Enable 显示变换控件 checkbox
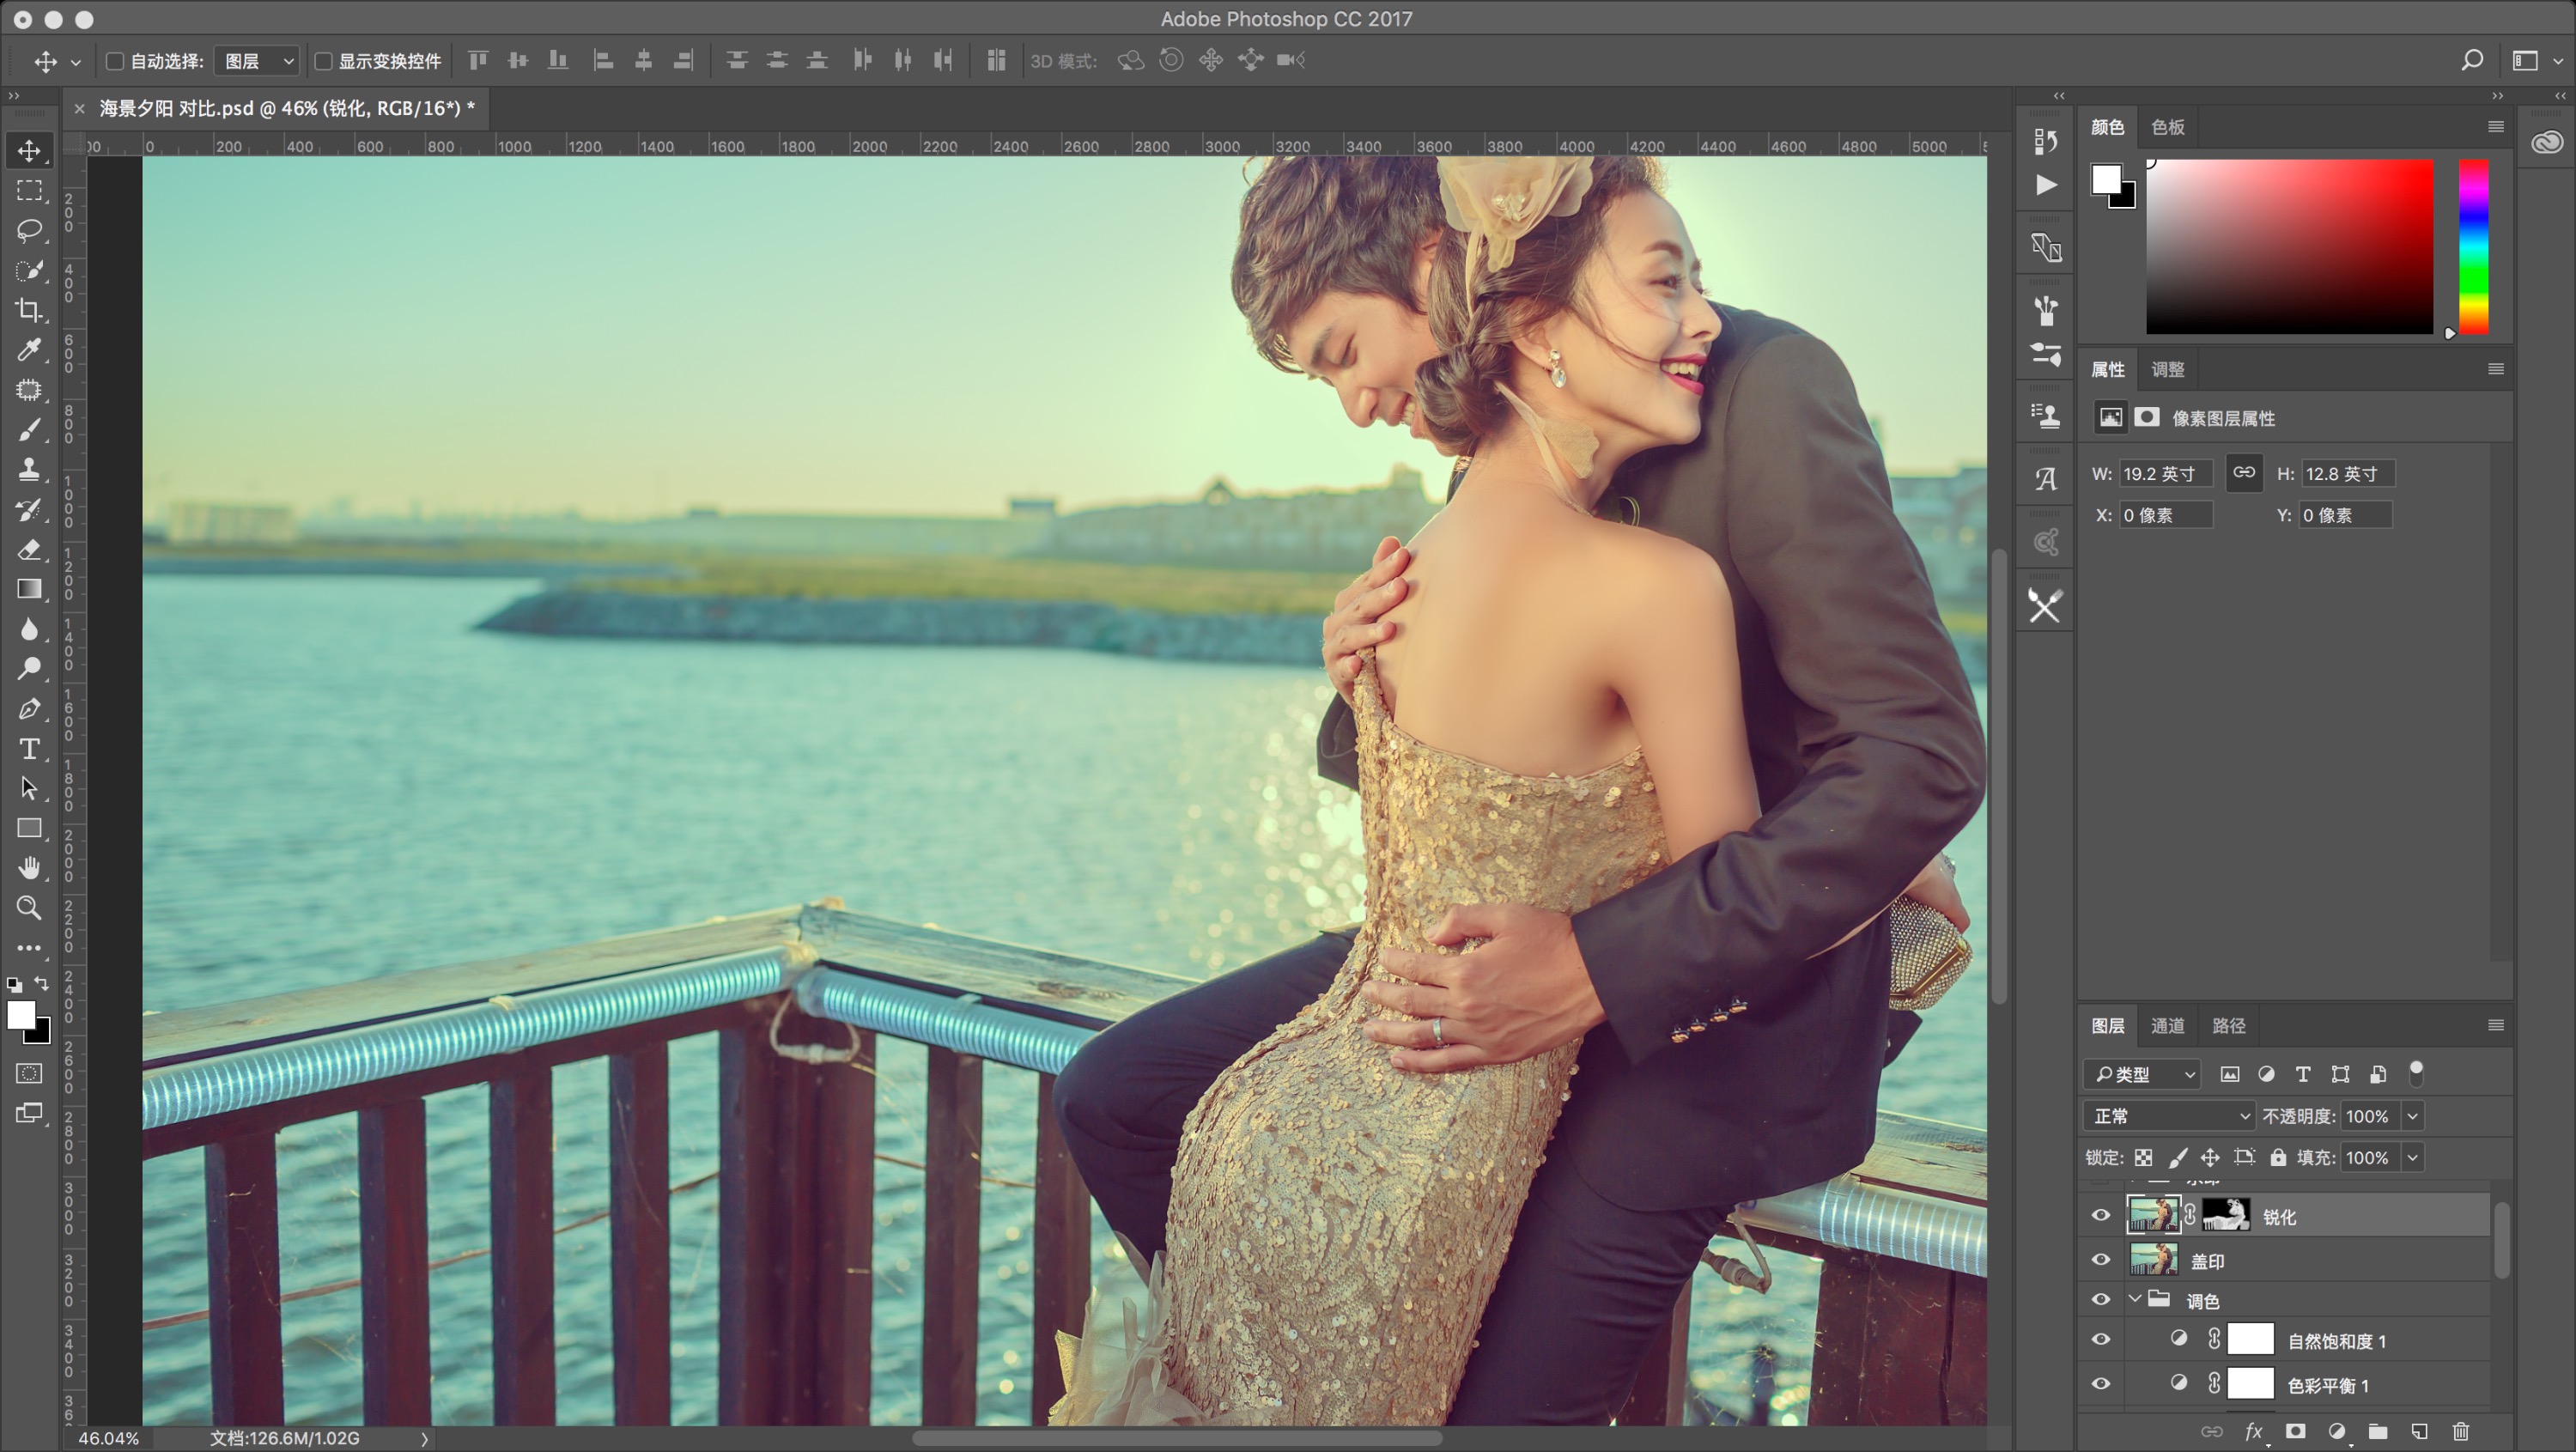This screenshot has width=2576, height=1452. [x=323, y=61]
